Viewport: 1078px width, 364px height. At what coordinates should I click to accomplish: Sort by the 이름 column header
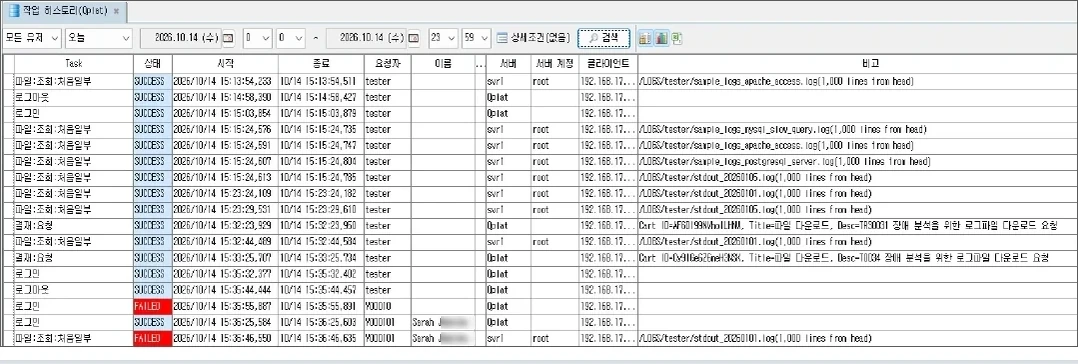[x=443, y=64]
